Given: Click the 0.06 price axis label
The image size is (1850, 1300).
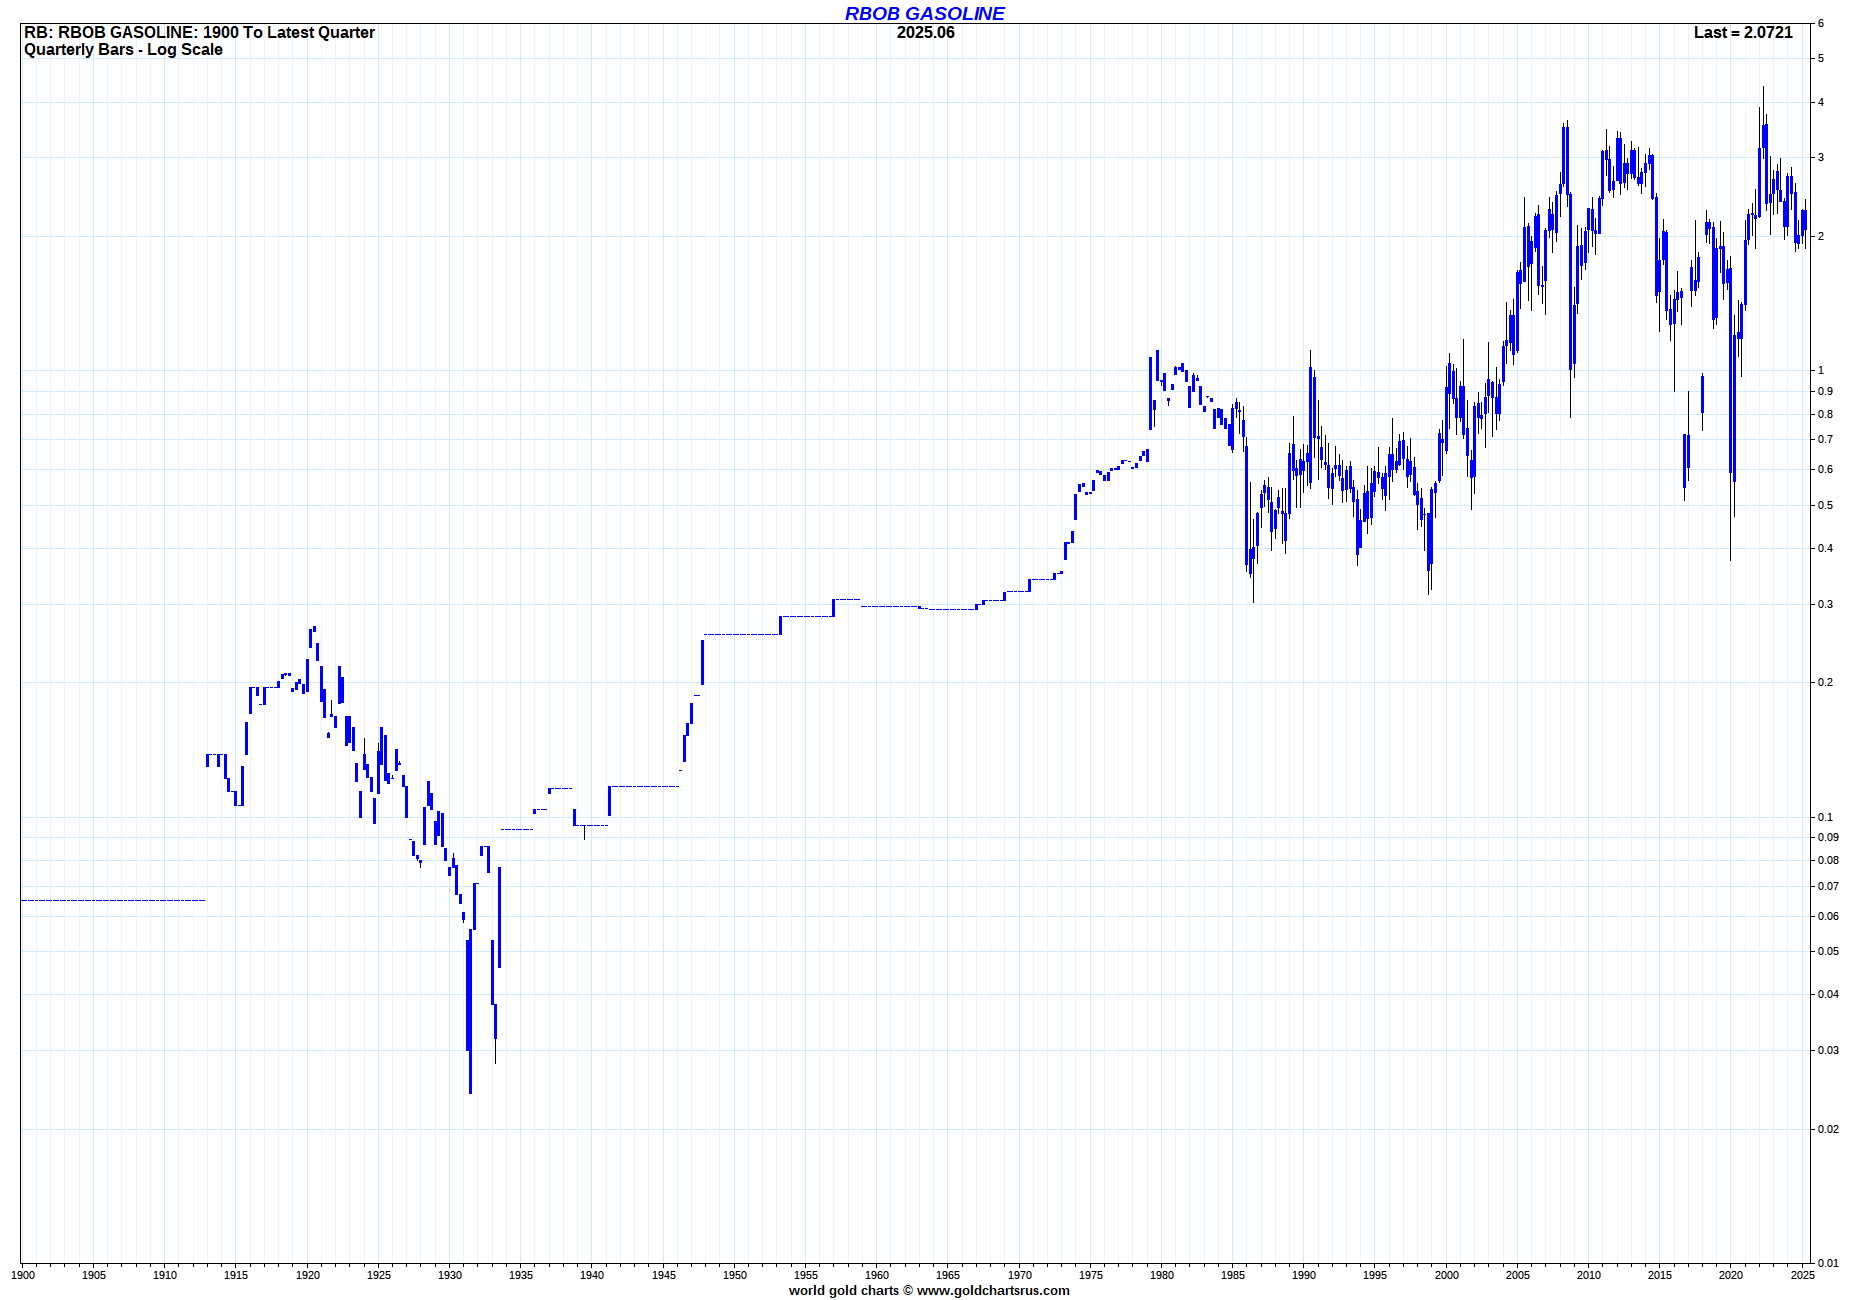Looking at the screenshot, I should coord(1828,916).
